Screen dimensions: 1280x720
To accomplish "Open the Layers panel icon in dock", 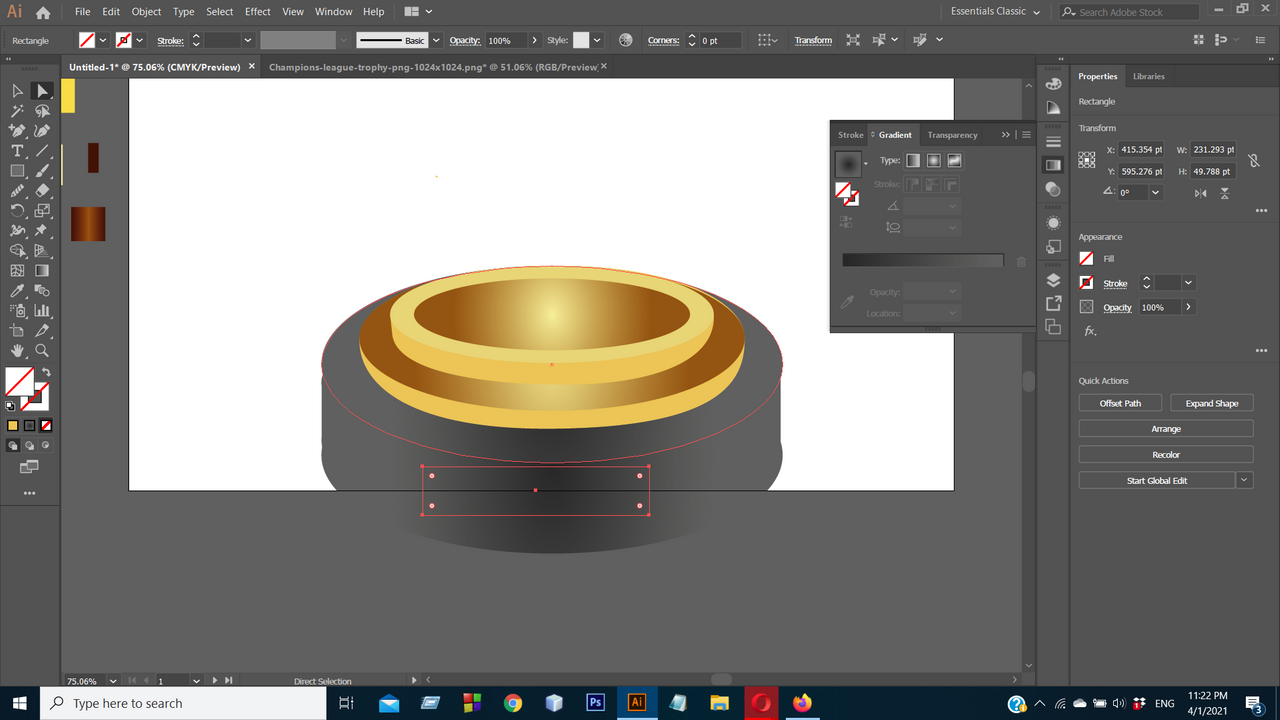I will coord(1053,280).
